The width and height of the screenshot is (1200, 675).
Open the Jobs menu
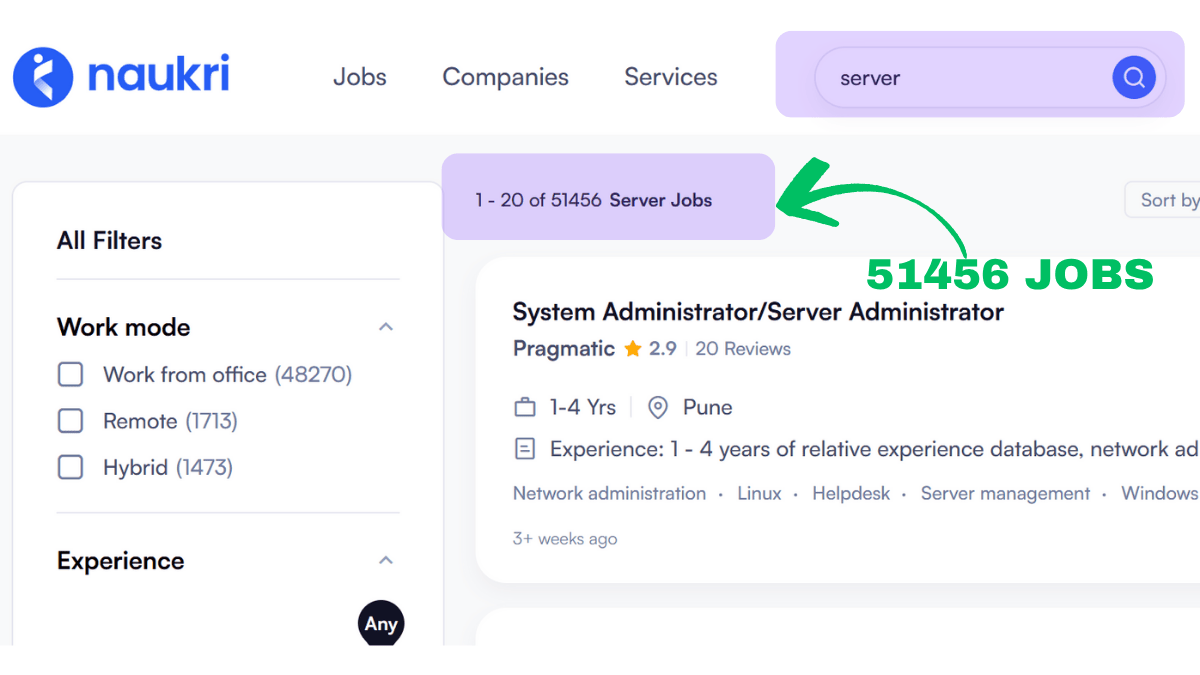click(x=360, y=77)
